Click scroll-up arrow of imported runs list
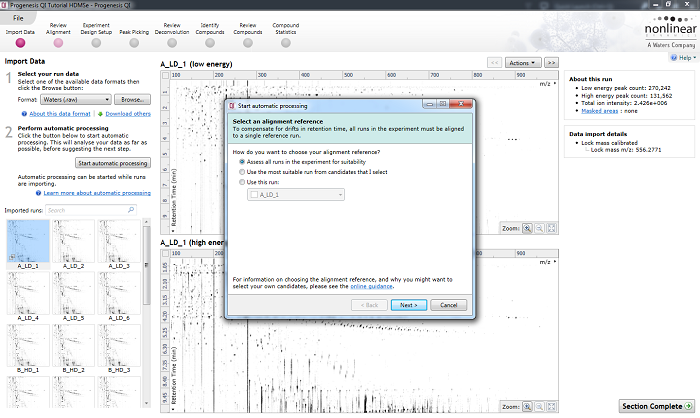Screen dimensions: 700x418 146,222
